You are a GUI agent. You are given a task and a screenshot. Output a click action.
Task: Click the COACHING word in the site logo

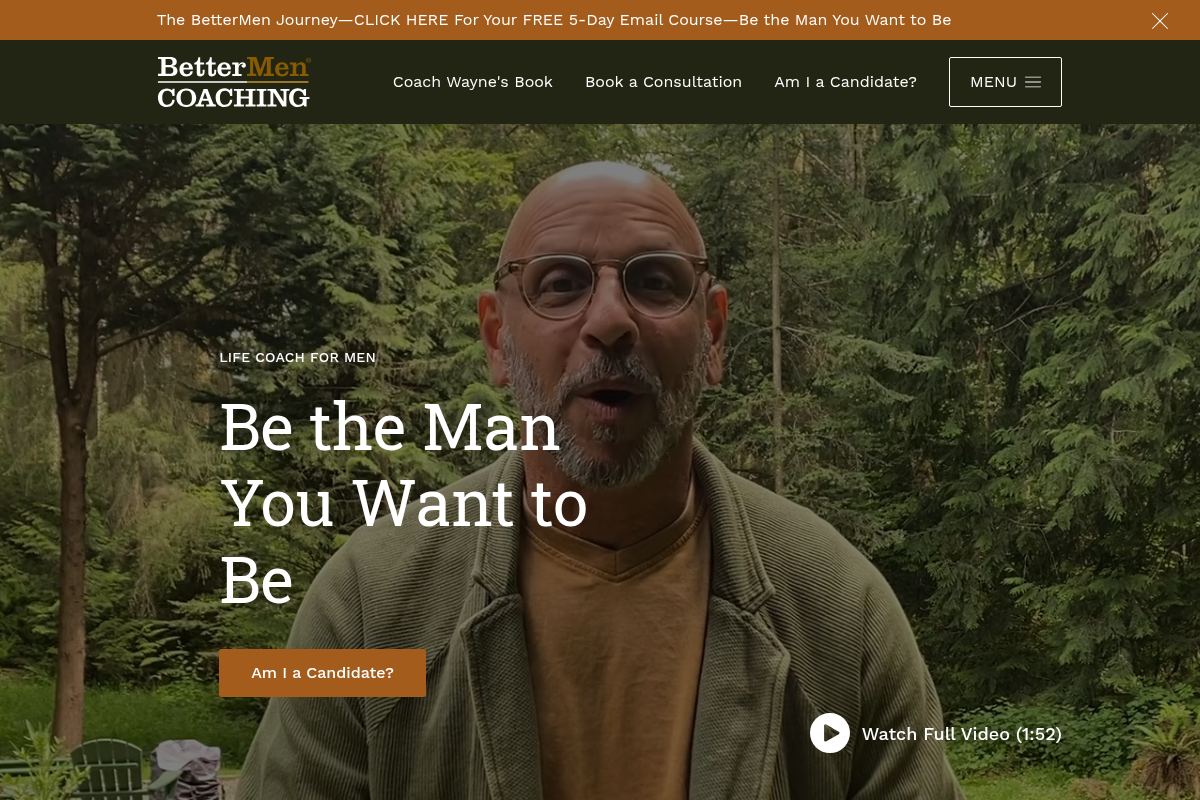coord(233,97)
